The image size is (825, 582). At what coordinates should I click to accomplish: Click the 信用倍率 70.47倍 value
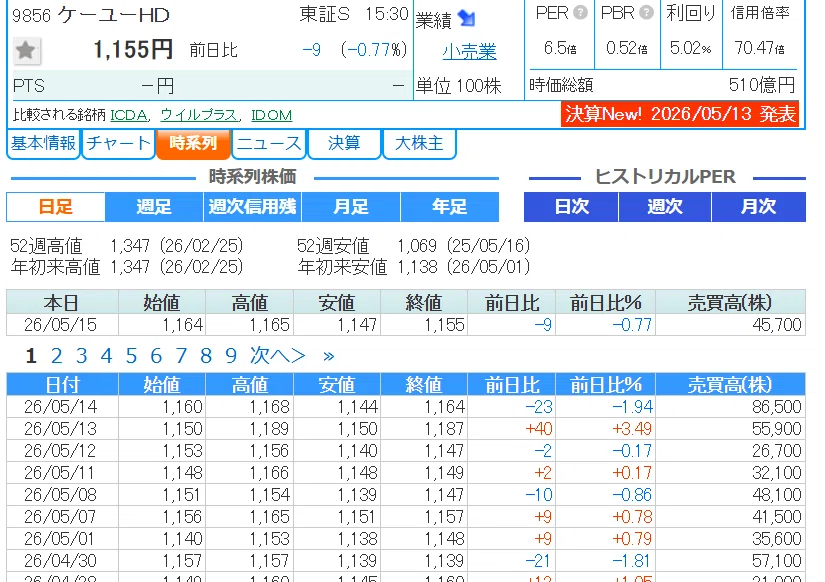tap(760, 48)
